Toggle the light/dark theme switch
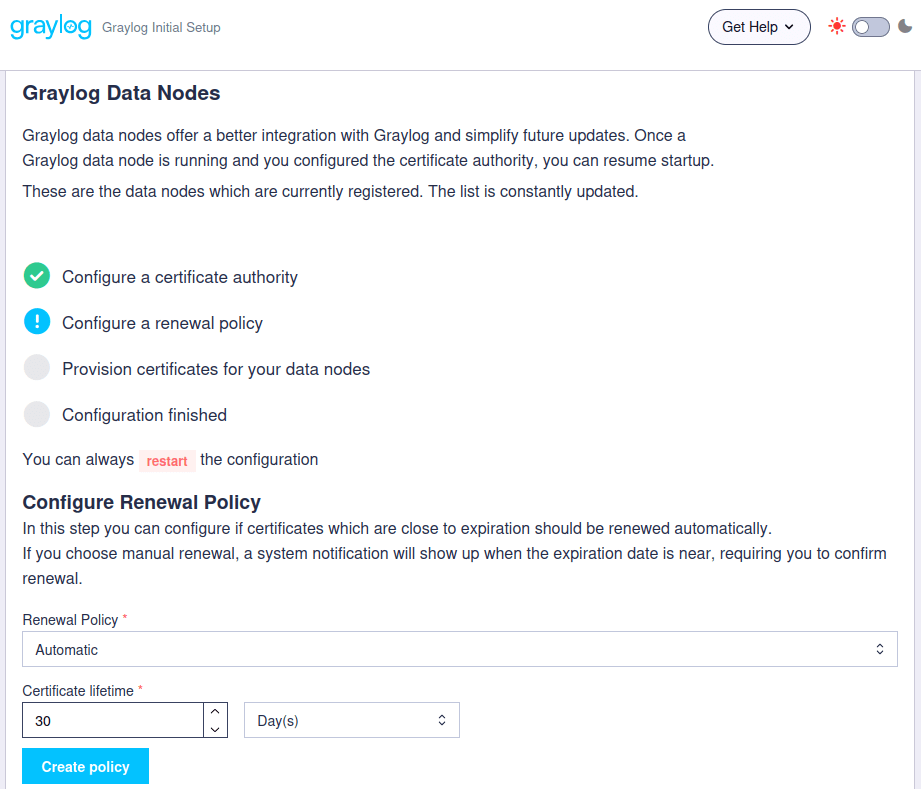This screenshot has width=921, height=789. 870,27
